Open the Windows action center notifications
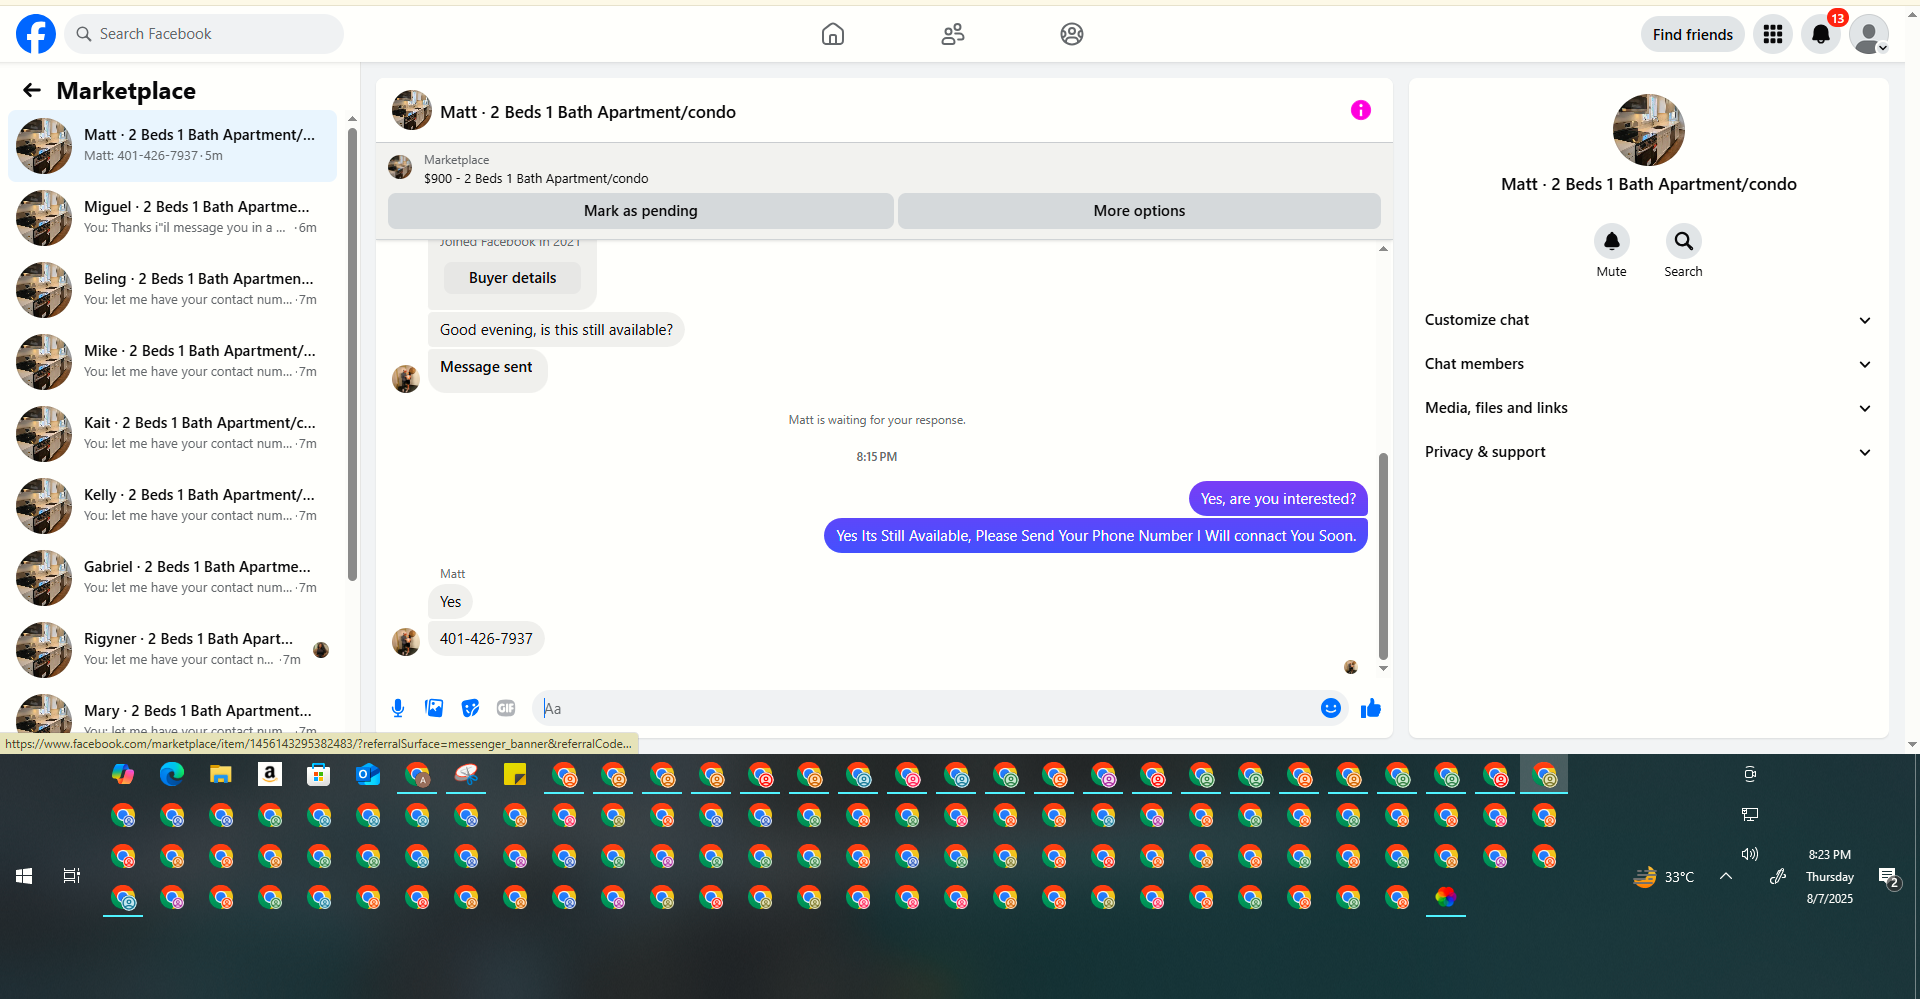This screenshot has height=999, width=1920. click(1888, 877)
